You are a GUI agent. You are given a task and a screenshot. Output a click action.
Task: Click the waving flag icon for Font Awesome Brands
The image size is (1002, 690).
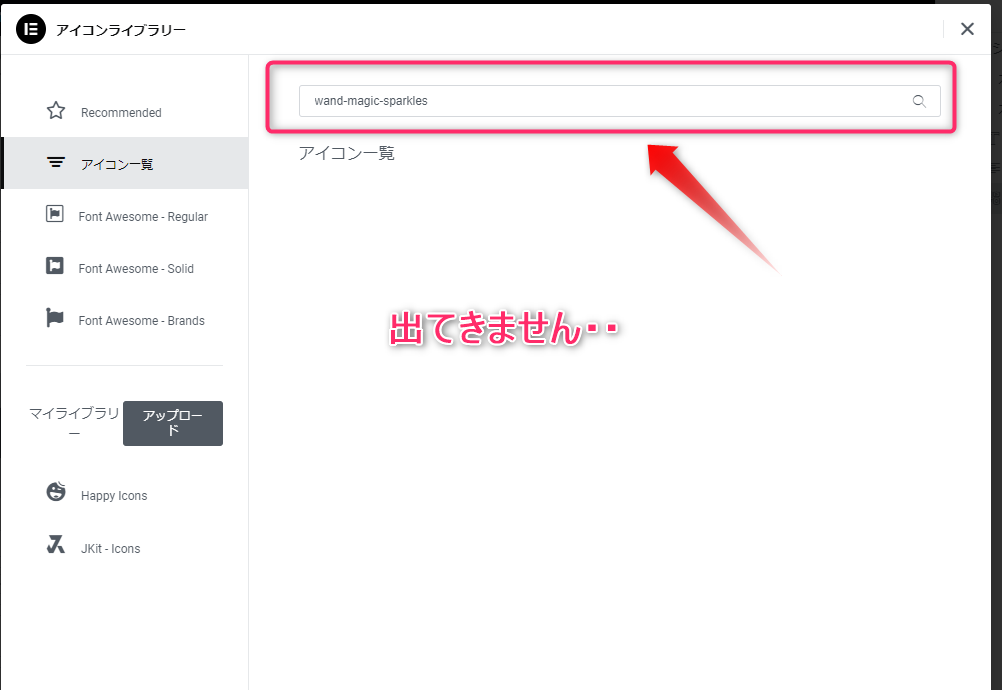(55, 319)
